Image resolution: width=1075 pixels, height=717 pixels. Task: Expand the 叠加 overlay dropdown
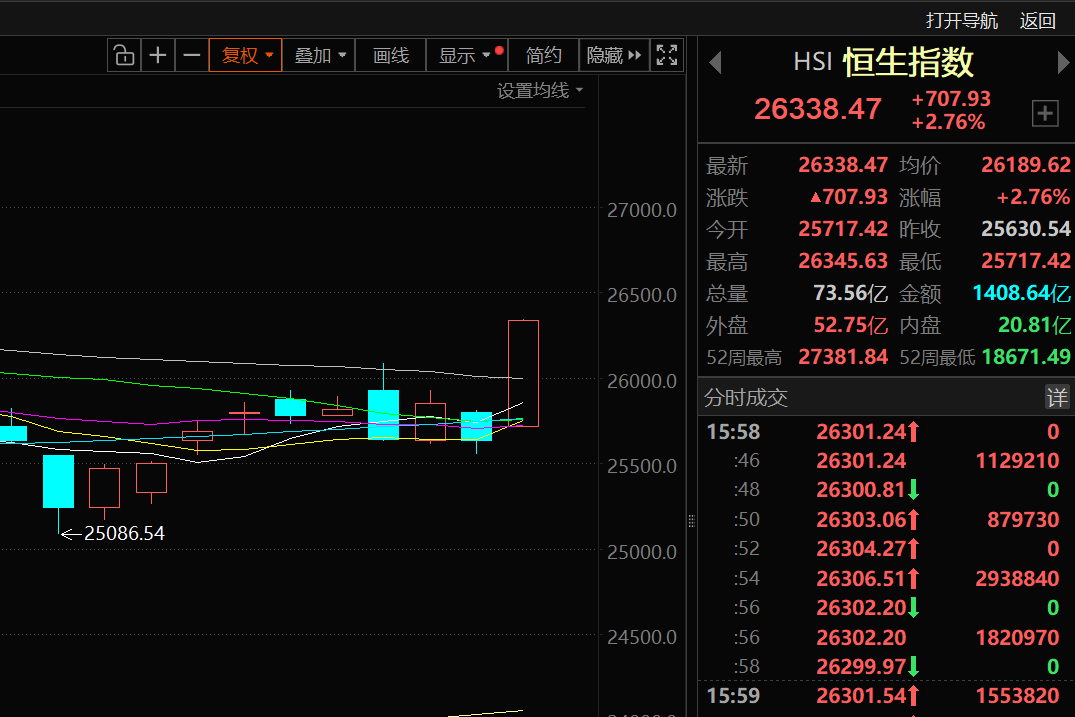pyautogui.click(x=319, y=56)
